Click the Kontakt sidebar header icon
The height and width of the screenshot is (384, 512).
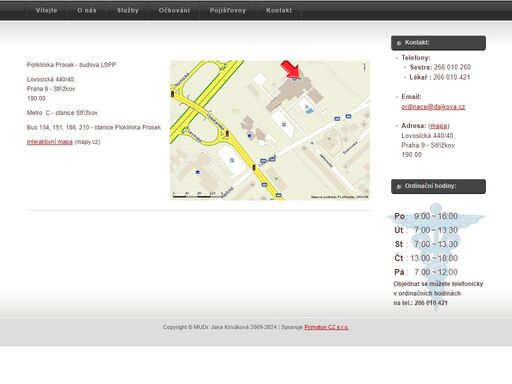398,43
